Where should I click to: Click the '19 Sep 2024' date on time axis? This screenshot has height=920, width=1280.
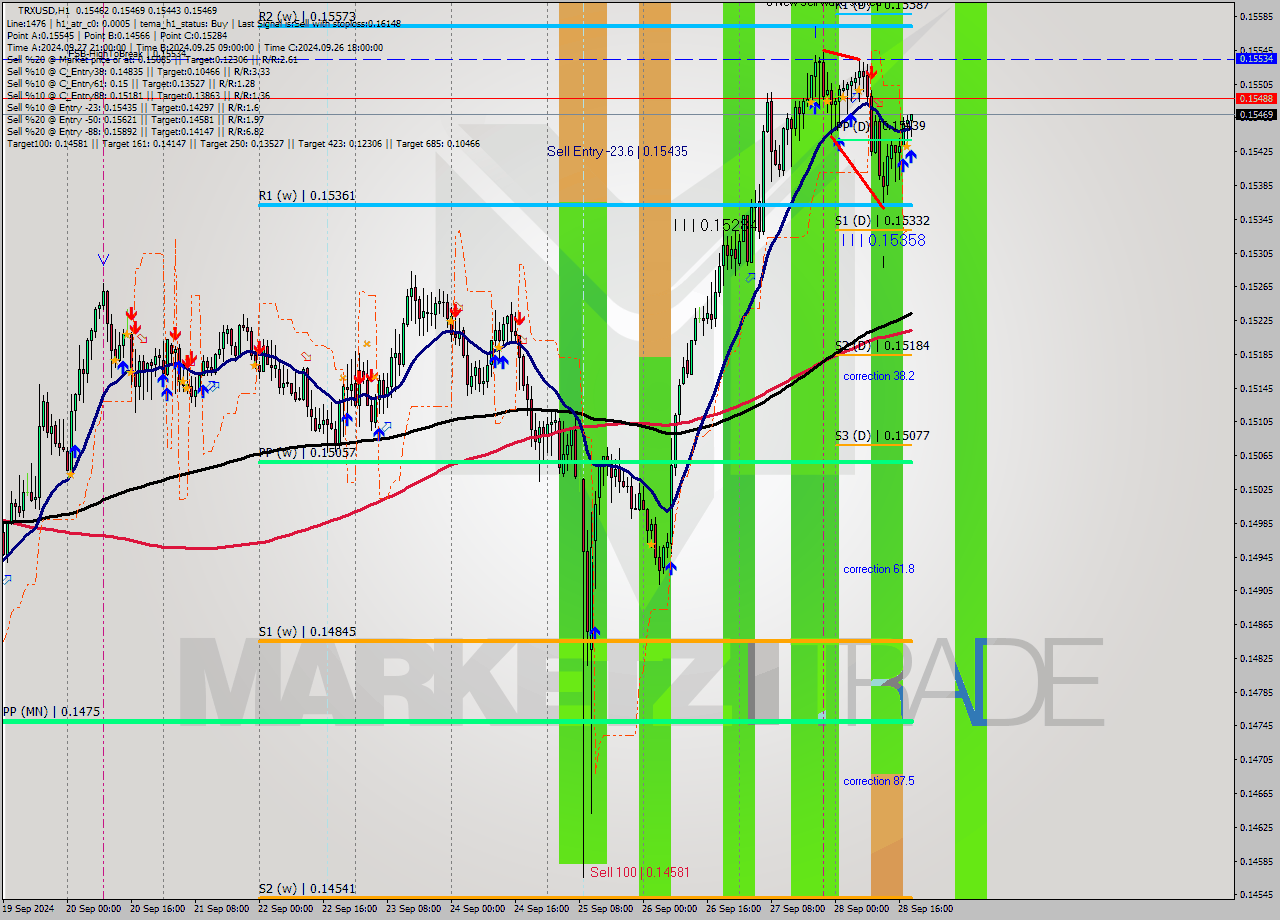[28, 909]
